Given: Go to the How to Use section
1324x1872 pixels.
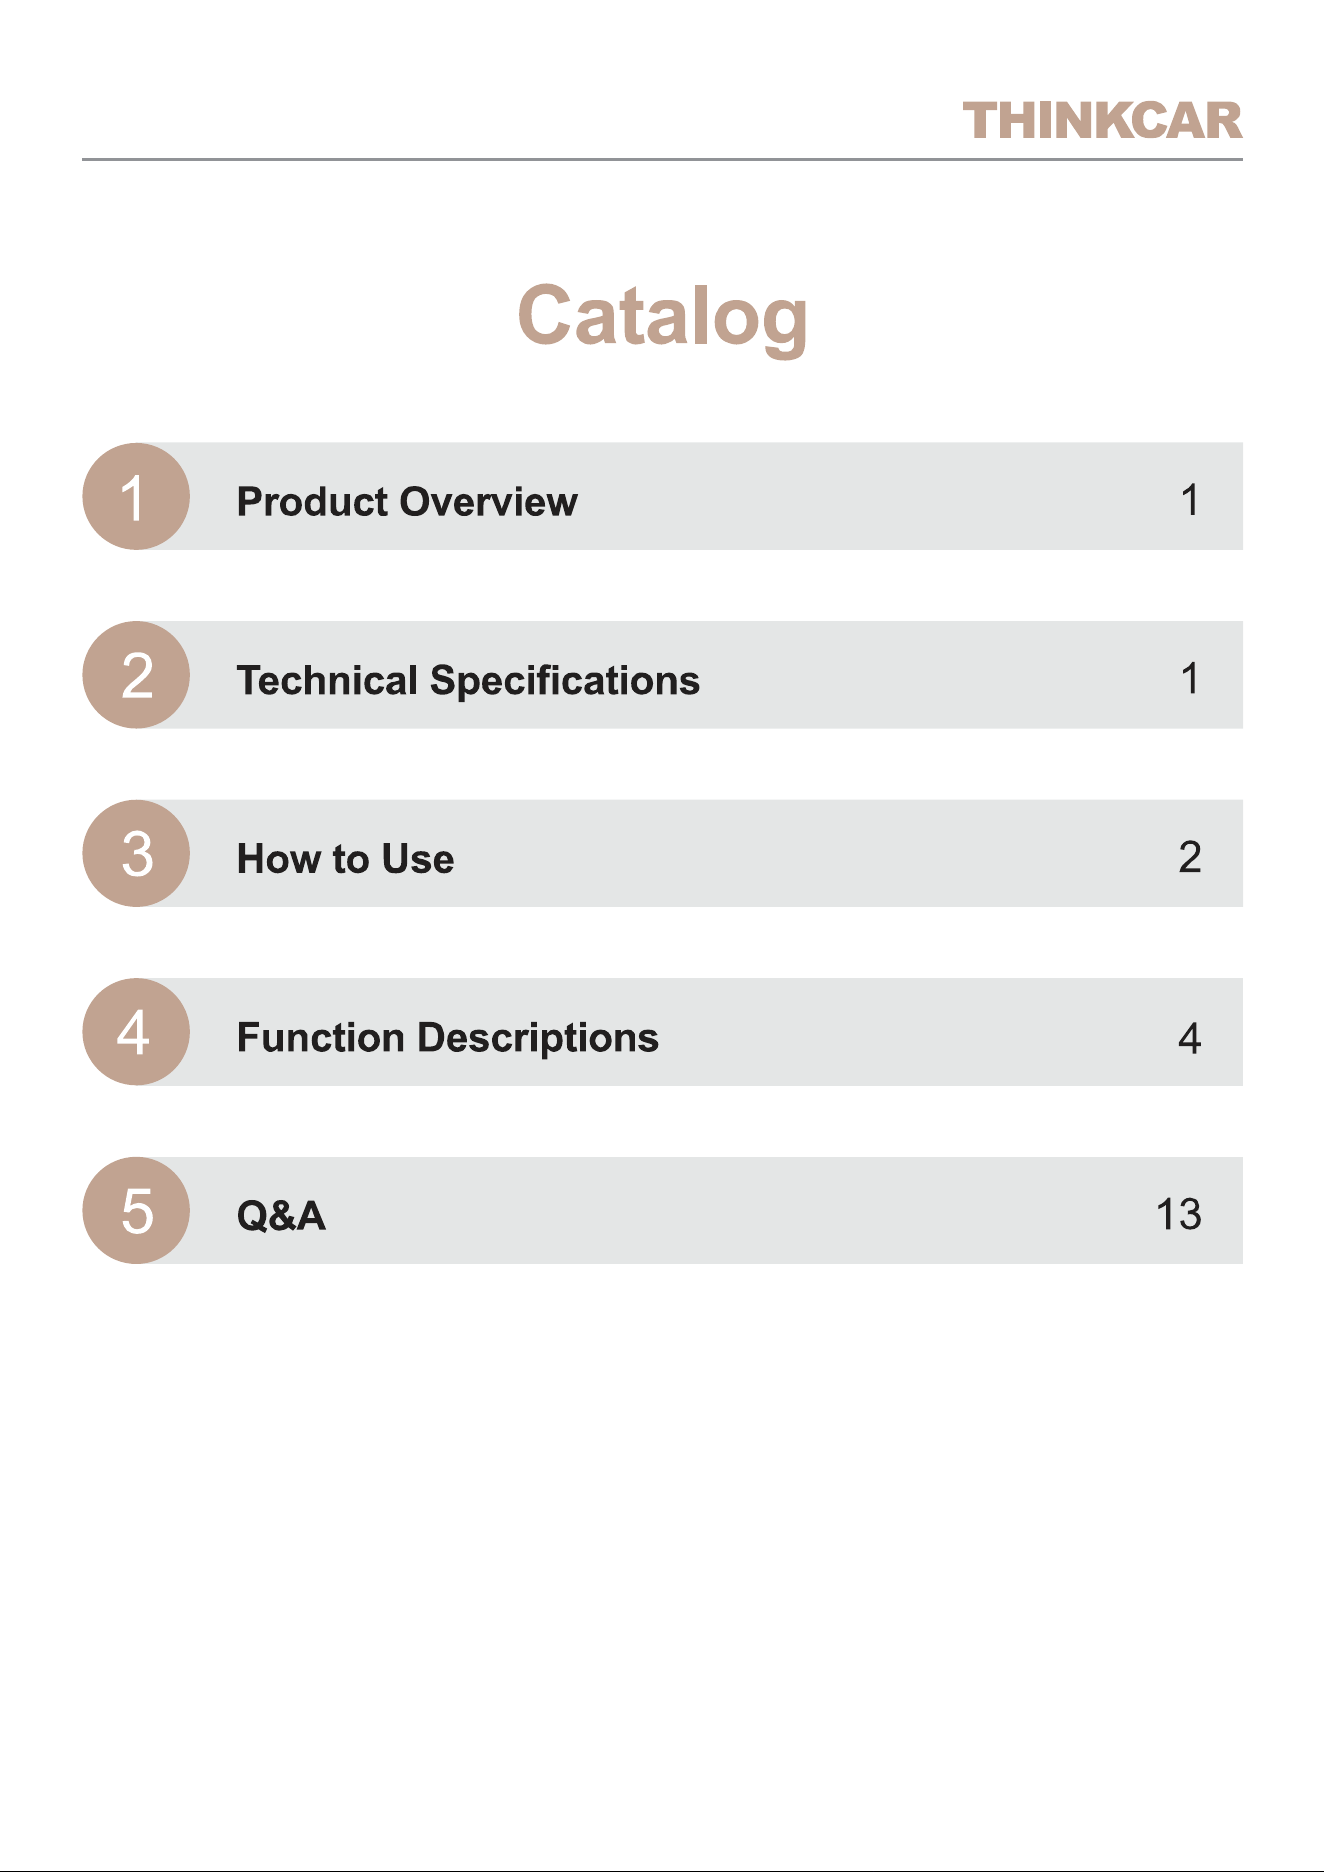Looking at the screenshot, I should [x=345, y=859].
